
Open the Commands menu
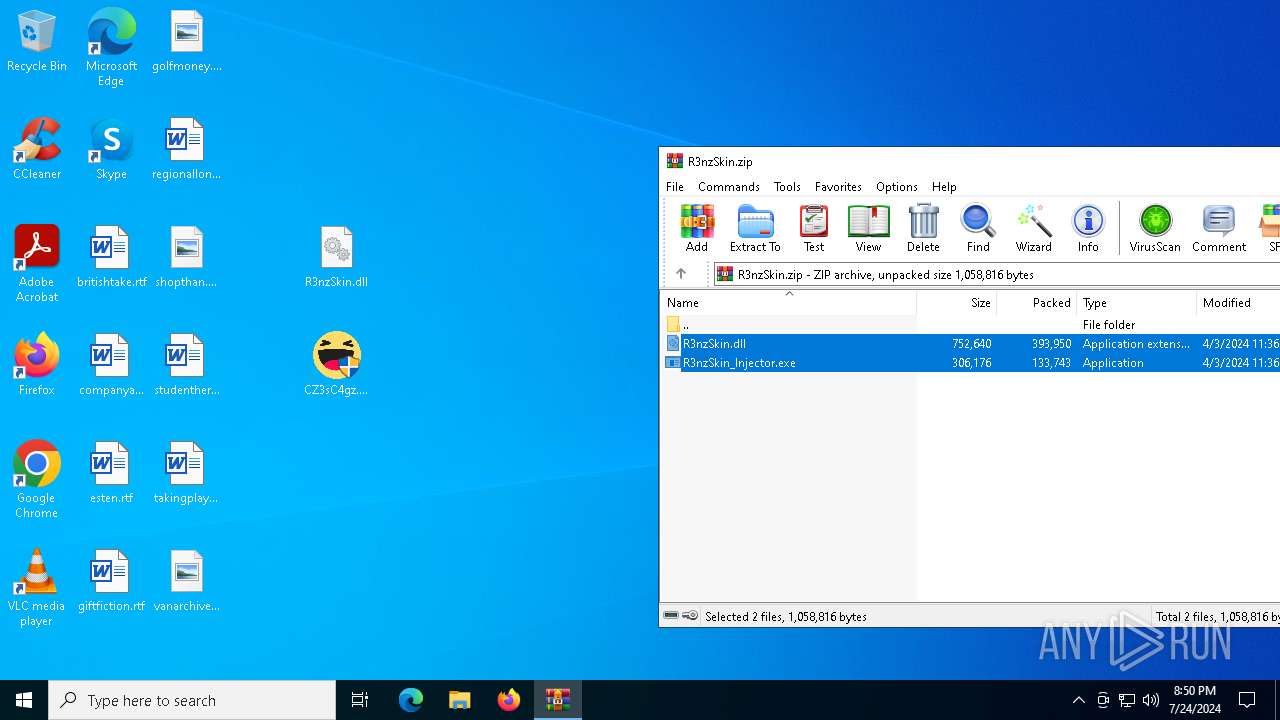point(728,187)
